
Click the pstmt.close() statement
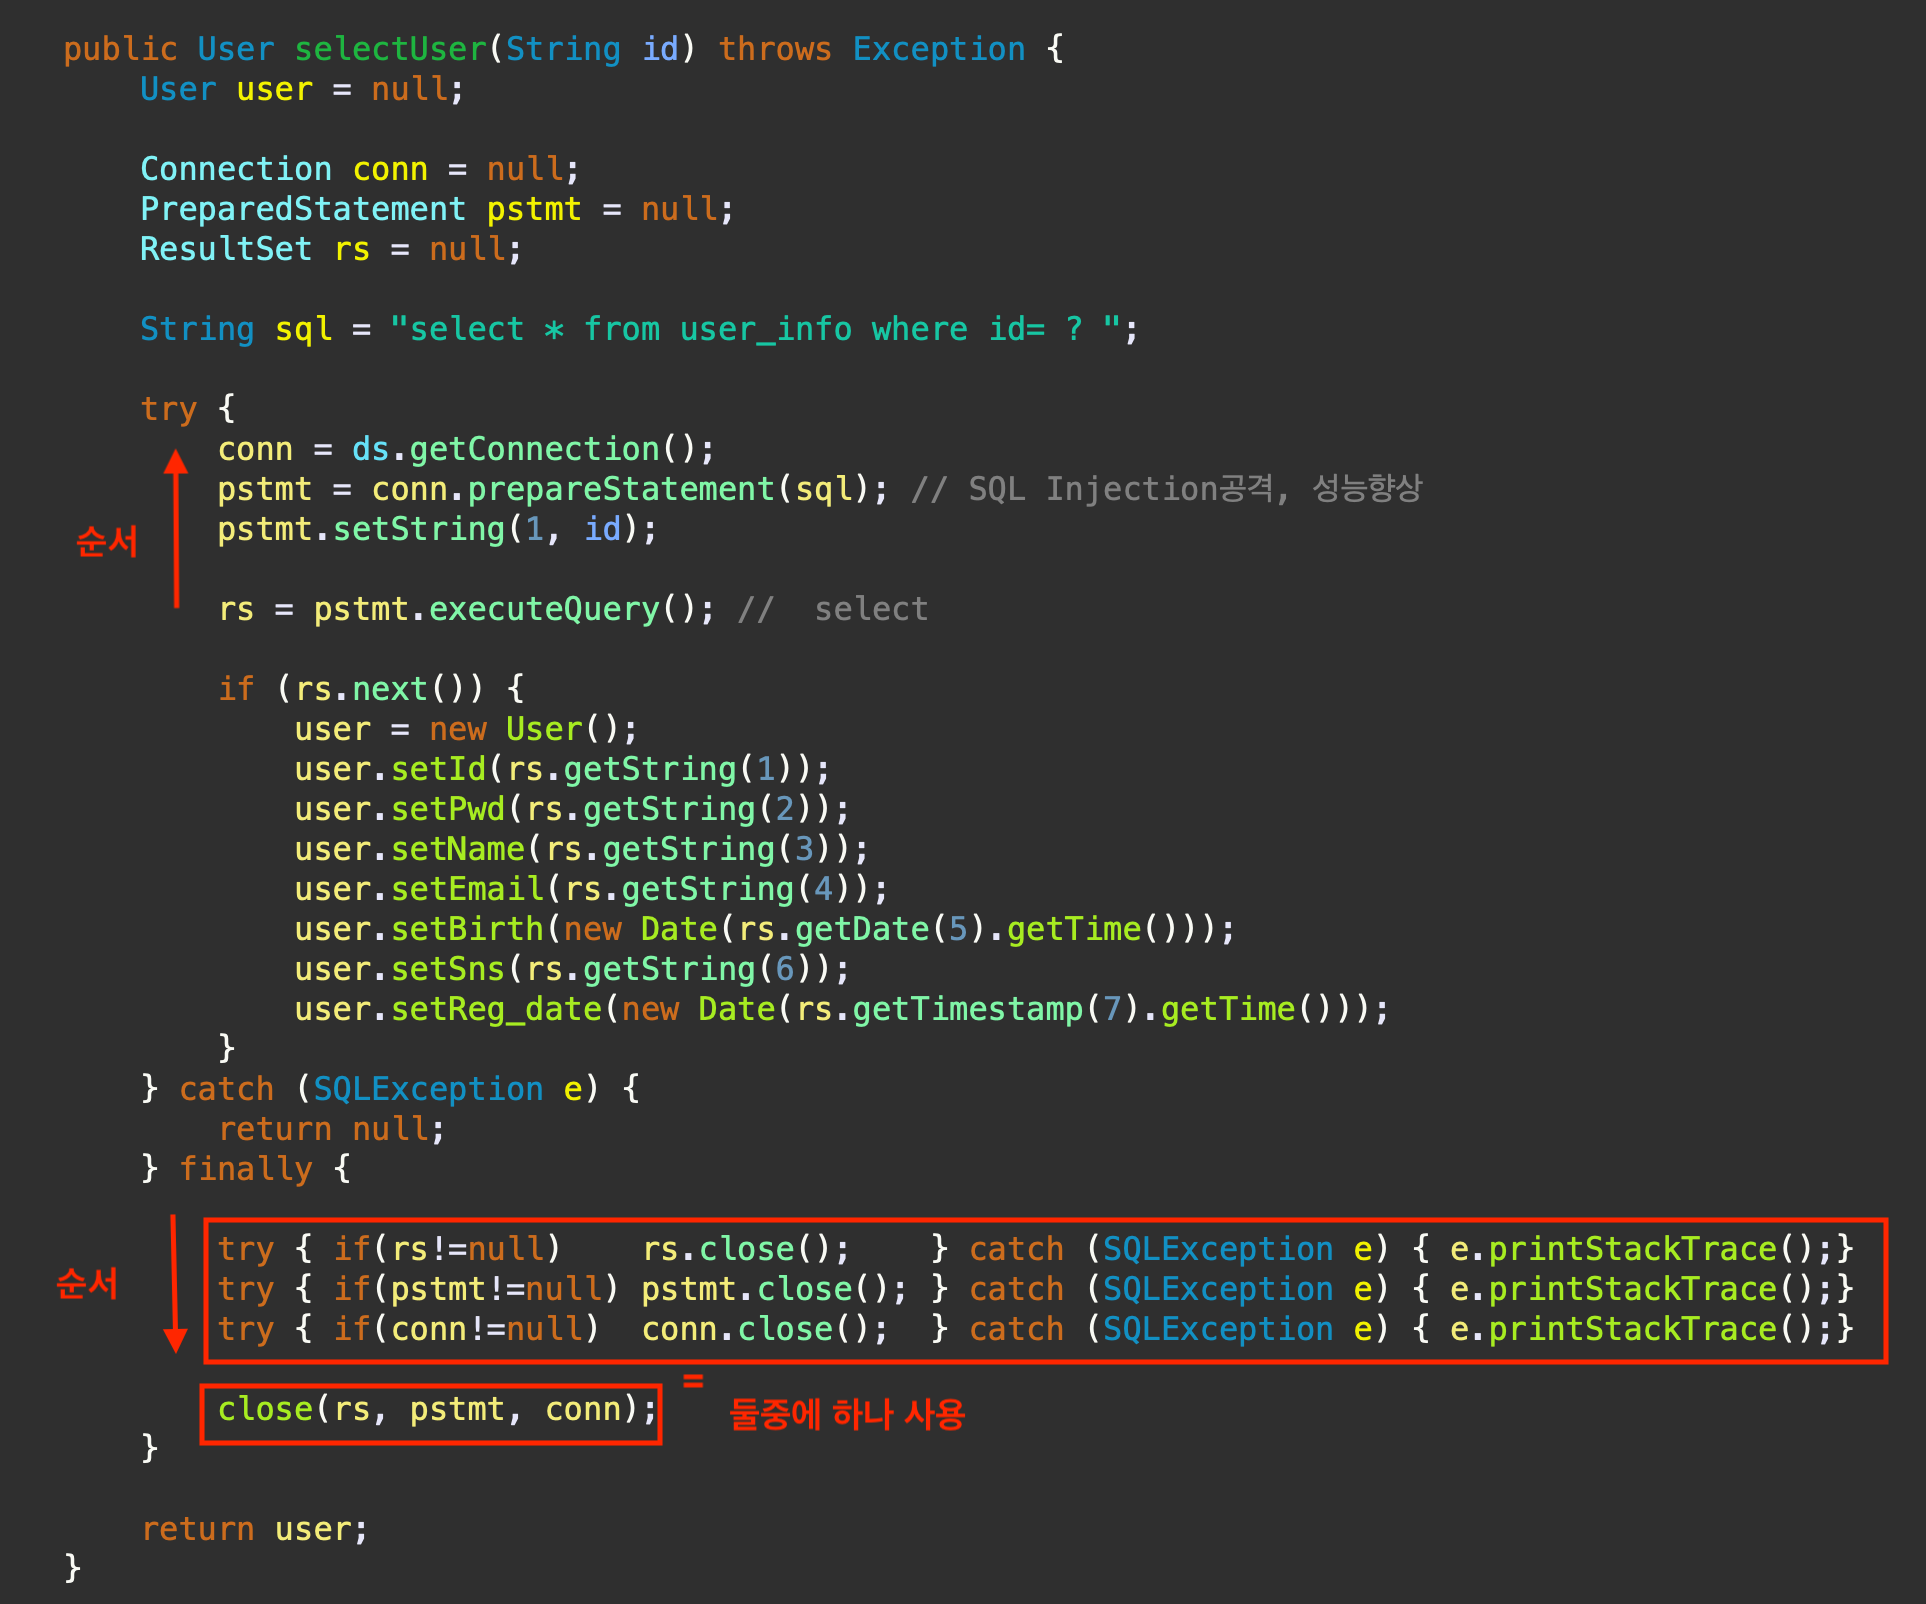click(773, 1289)
